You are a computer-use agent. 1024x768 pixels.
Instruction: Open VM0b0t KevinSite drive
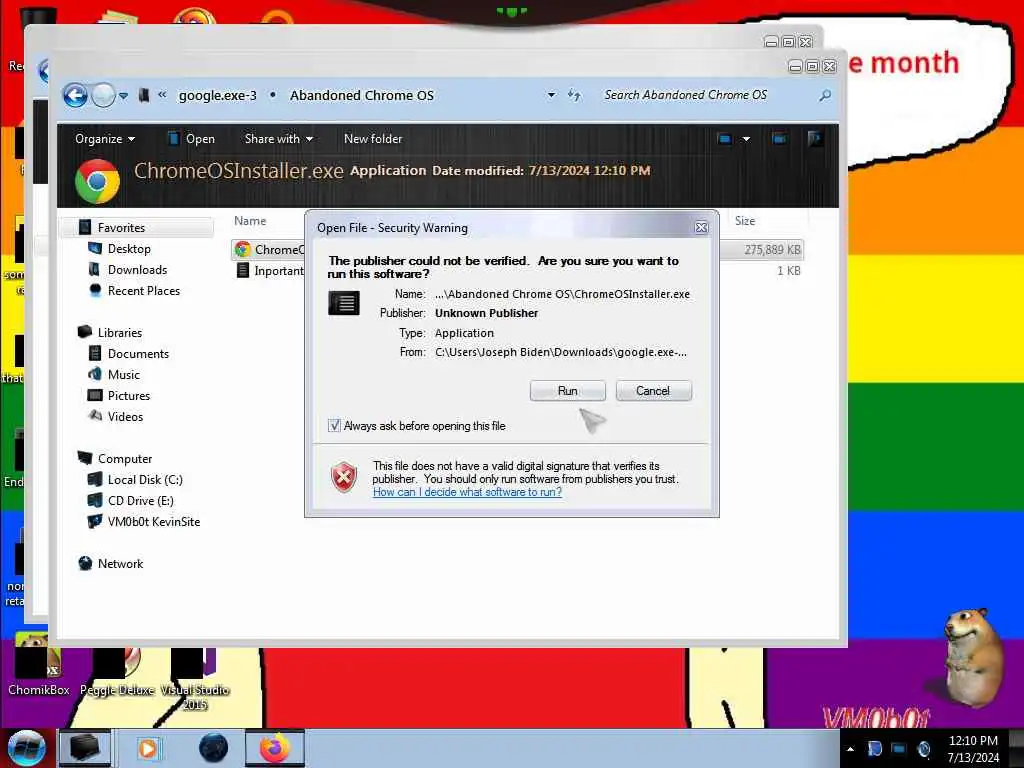153,521
